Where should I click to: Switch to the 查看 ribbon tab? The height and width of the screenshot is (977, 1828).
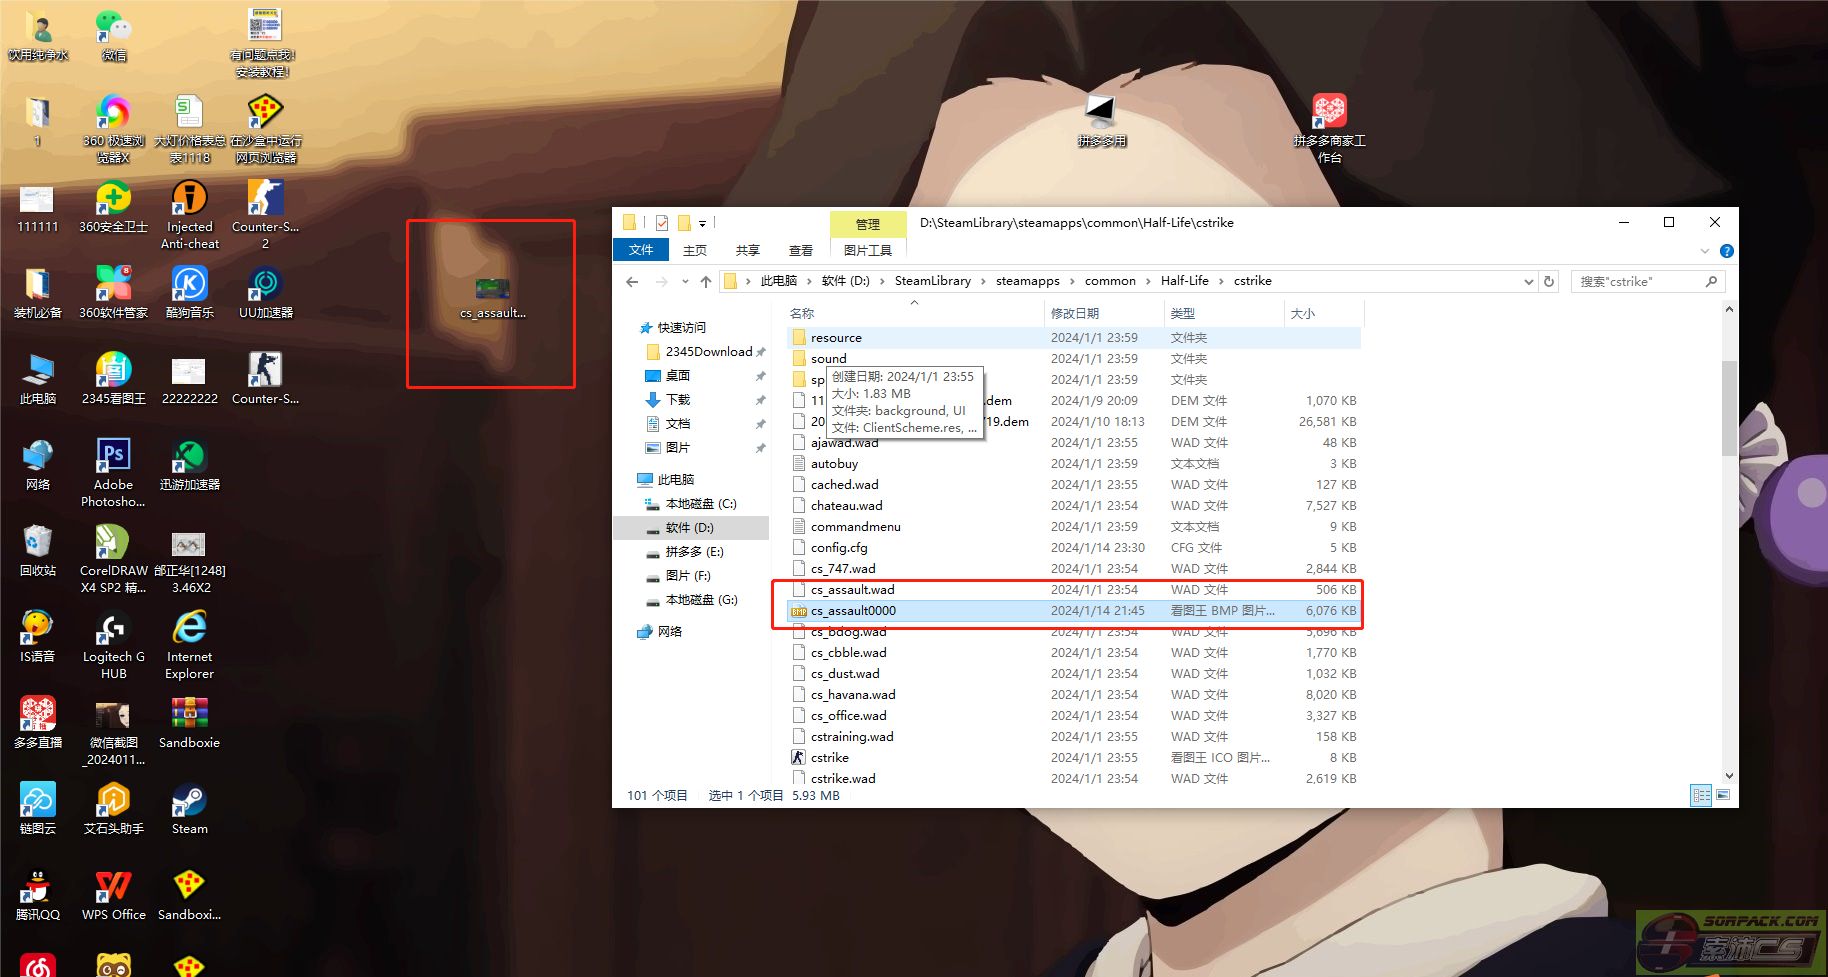pyautogui.click(x=801, y=250)
